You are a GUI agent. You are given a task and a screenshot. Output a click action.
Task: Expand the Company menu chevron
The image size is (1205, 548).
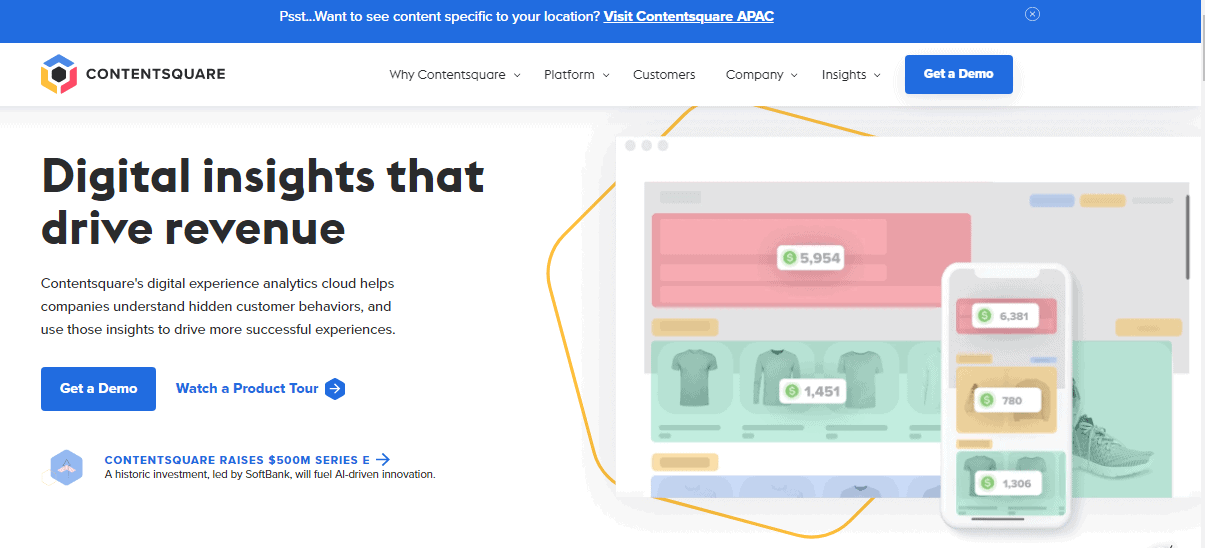tap(794, 75)
